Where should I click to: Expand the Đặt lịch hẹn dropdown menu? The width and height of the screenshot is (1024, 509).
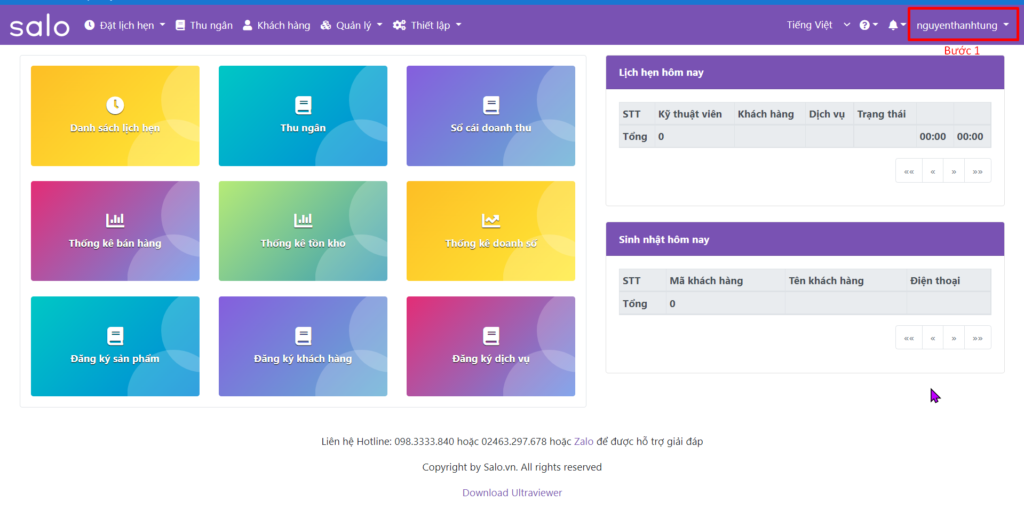click(125, 25)
